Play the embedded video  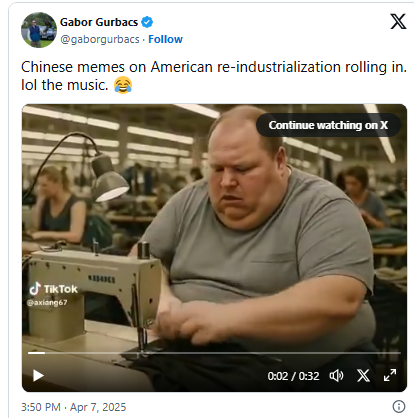[38, 376]
